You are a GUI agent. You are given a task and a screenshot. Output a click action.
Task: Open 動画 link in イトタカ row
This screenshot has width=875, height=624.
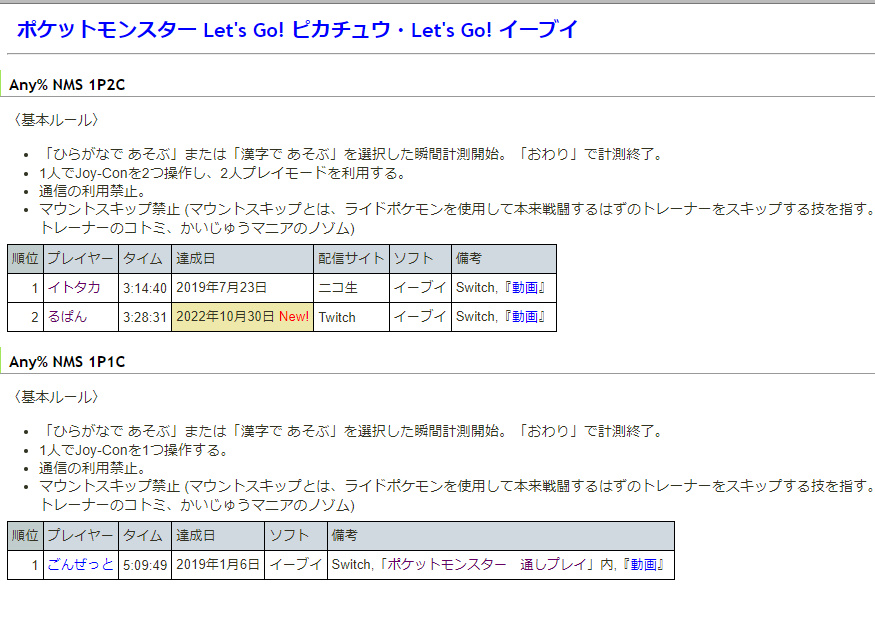click(525, 287)
